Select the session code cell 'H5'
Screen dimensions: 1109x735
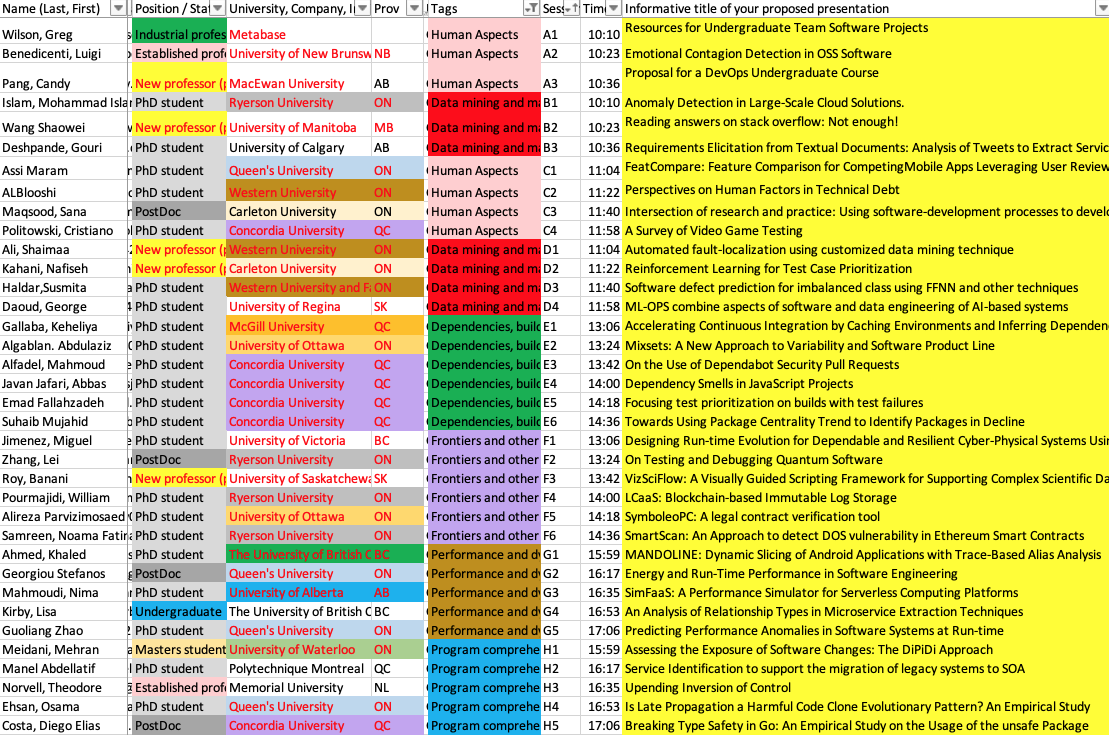(x=561, y=726)
